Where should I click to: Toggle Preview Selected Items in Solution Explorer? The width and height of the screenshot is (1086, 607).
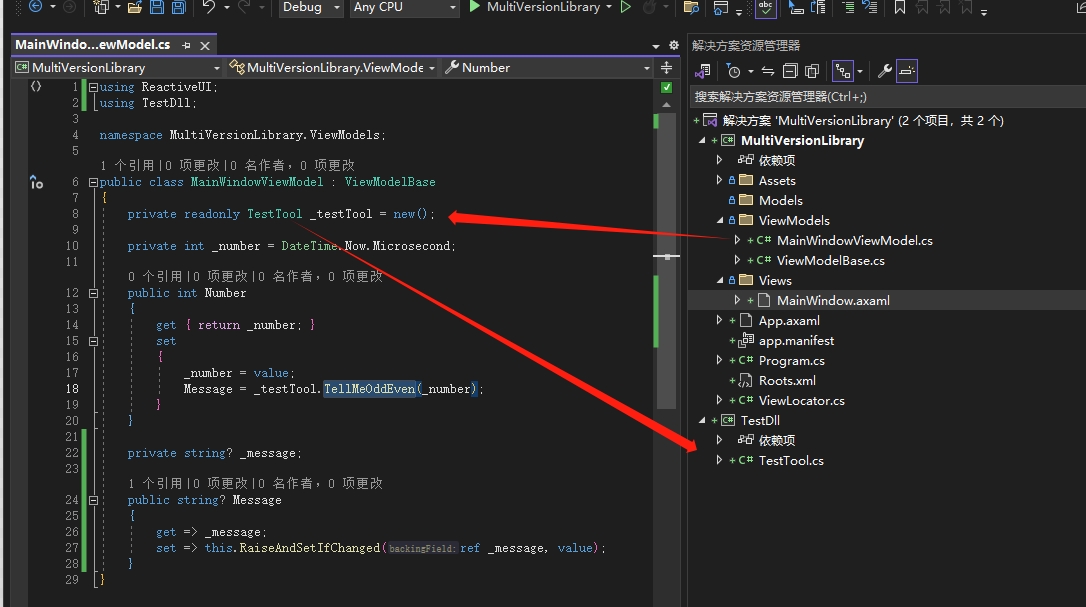point(907,71)
